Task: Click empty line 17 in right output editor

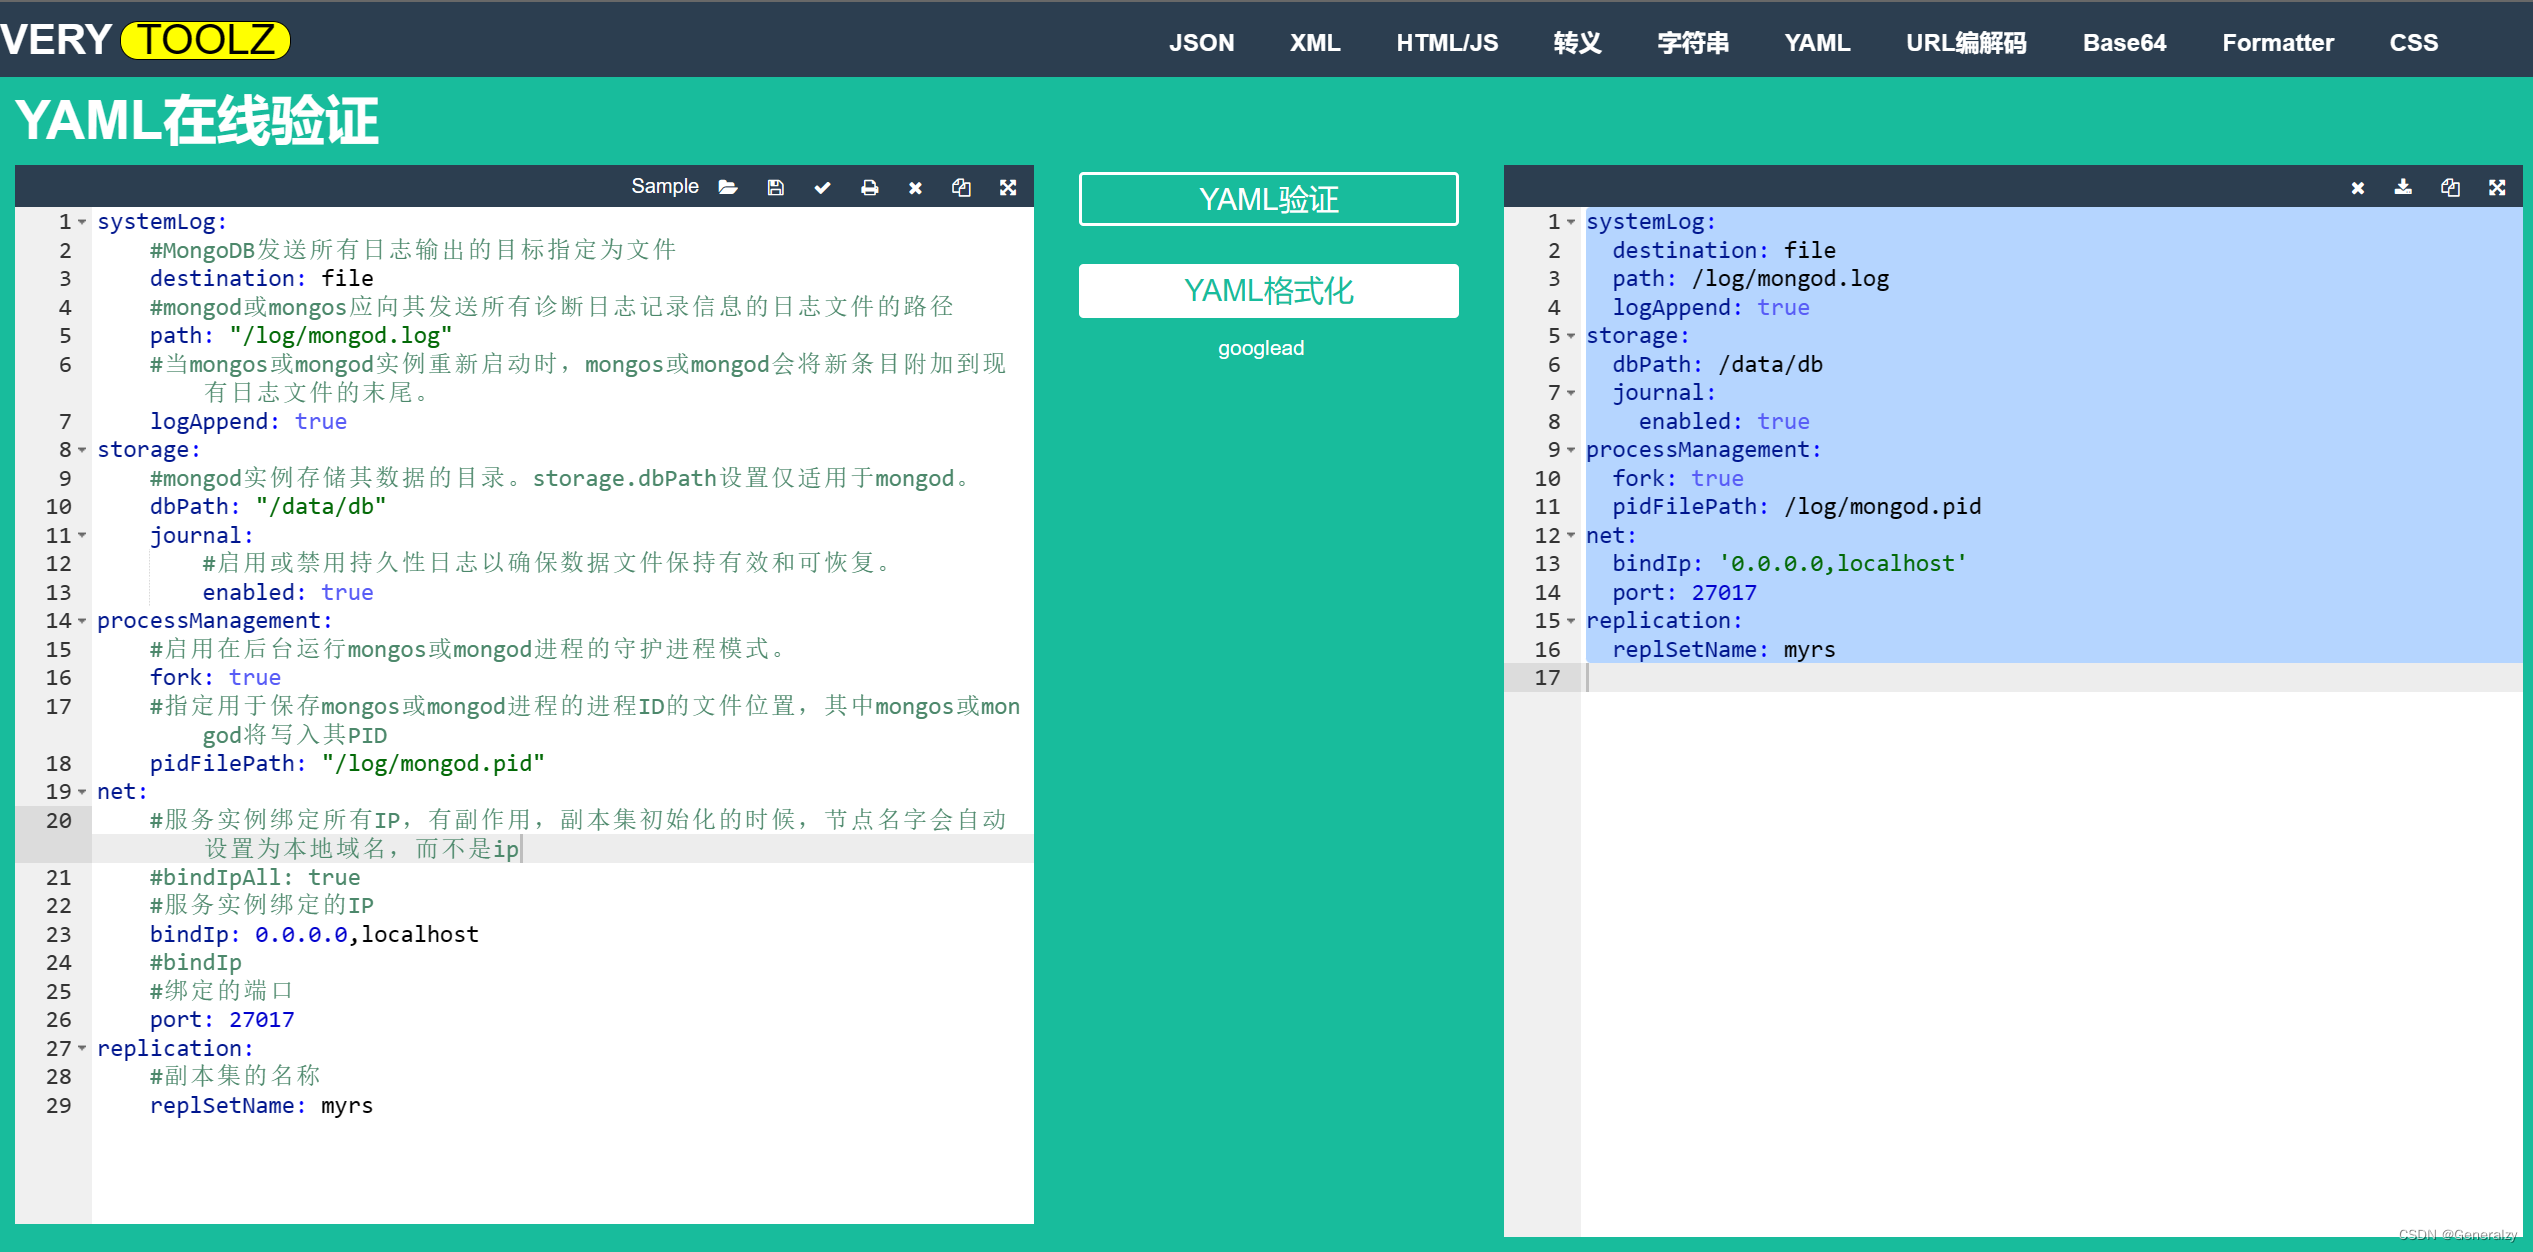Action: [x=2051, y=678]
